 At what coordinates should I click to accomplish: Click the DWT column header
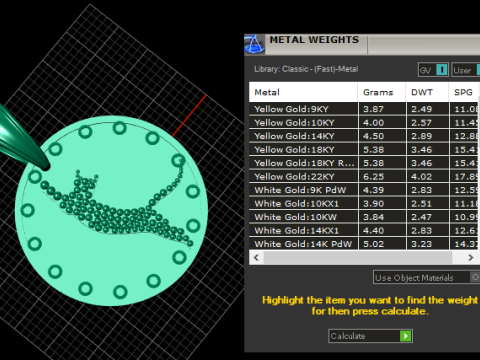(x=427, y=92)
